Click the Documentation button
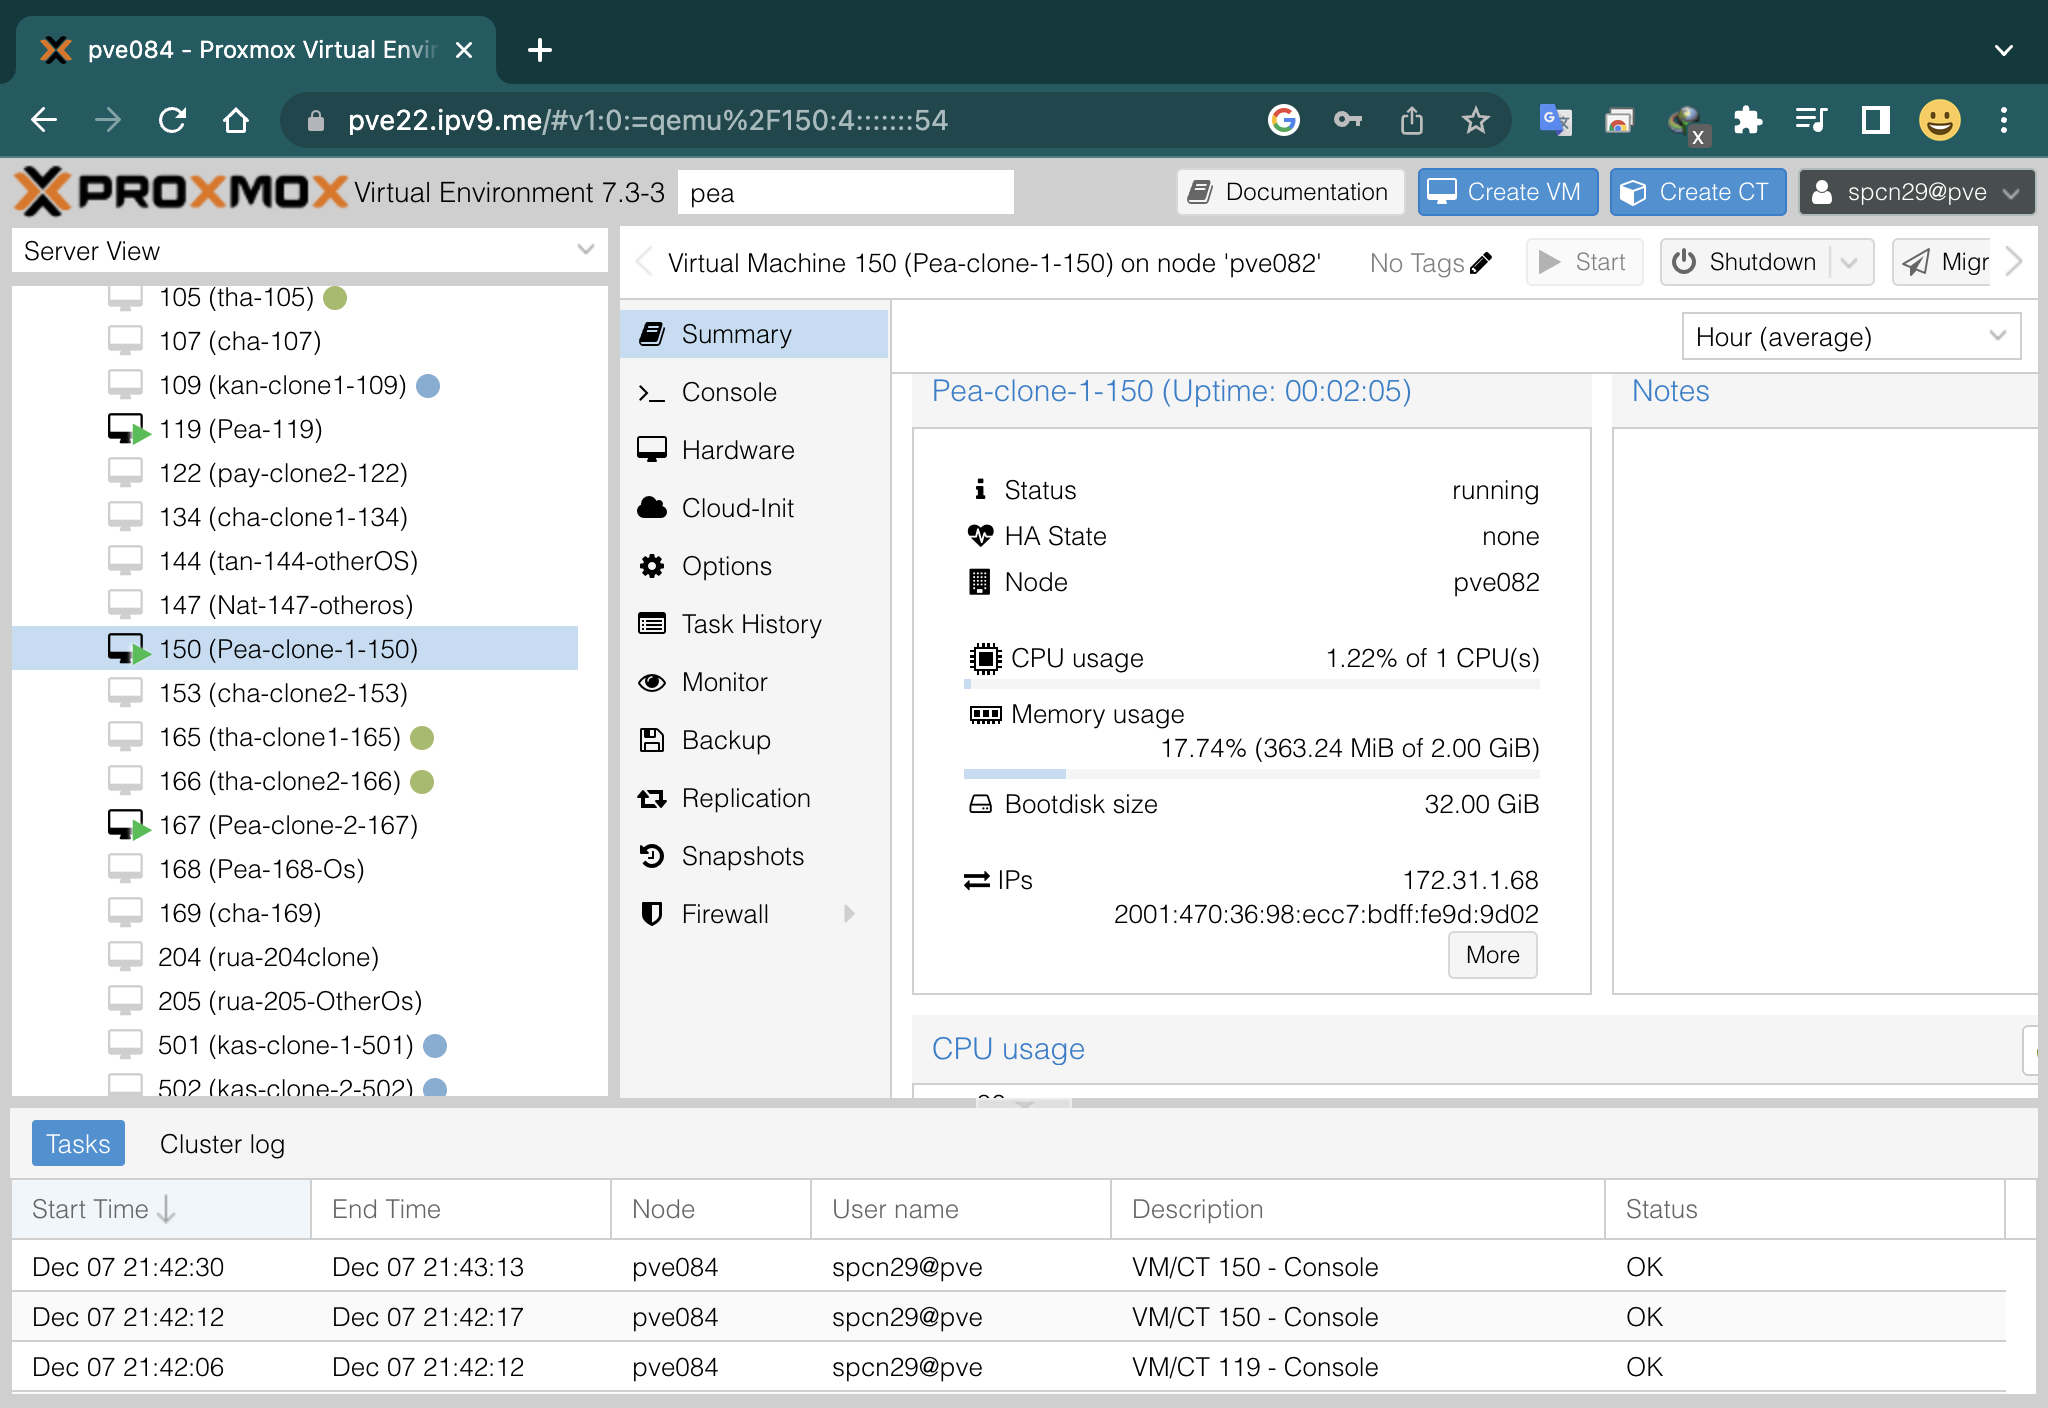The image size is (2048, 1408). pos(1290,192)
